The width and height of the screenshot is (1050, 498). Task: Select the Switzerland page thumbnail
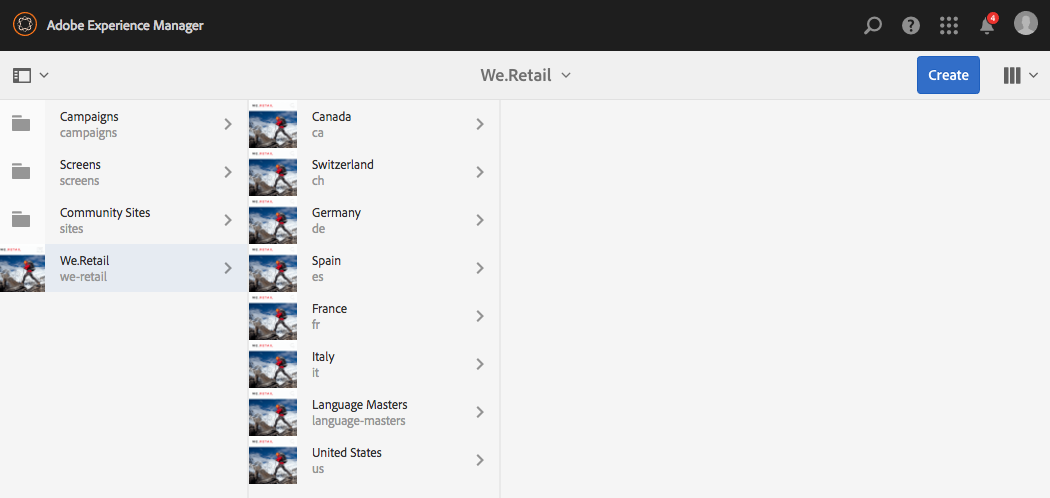(273, 172)
